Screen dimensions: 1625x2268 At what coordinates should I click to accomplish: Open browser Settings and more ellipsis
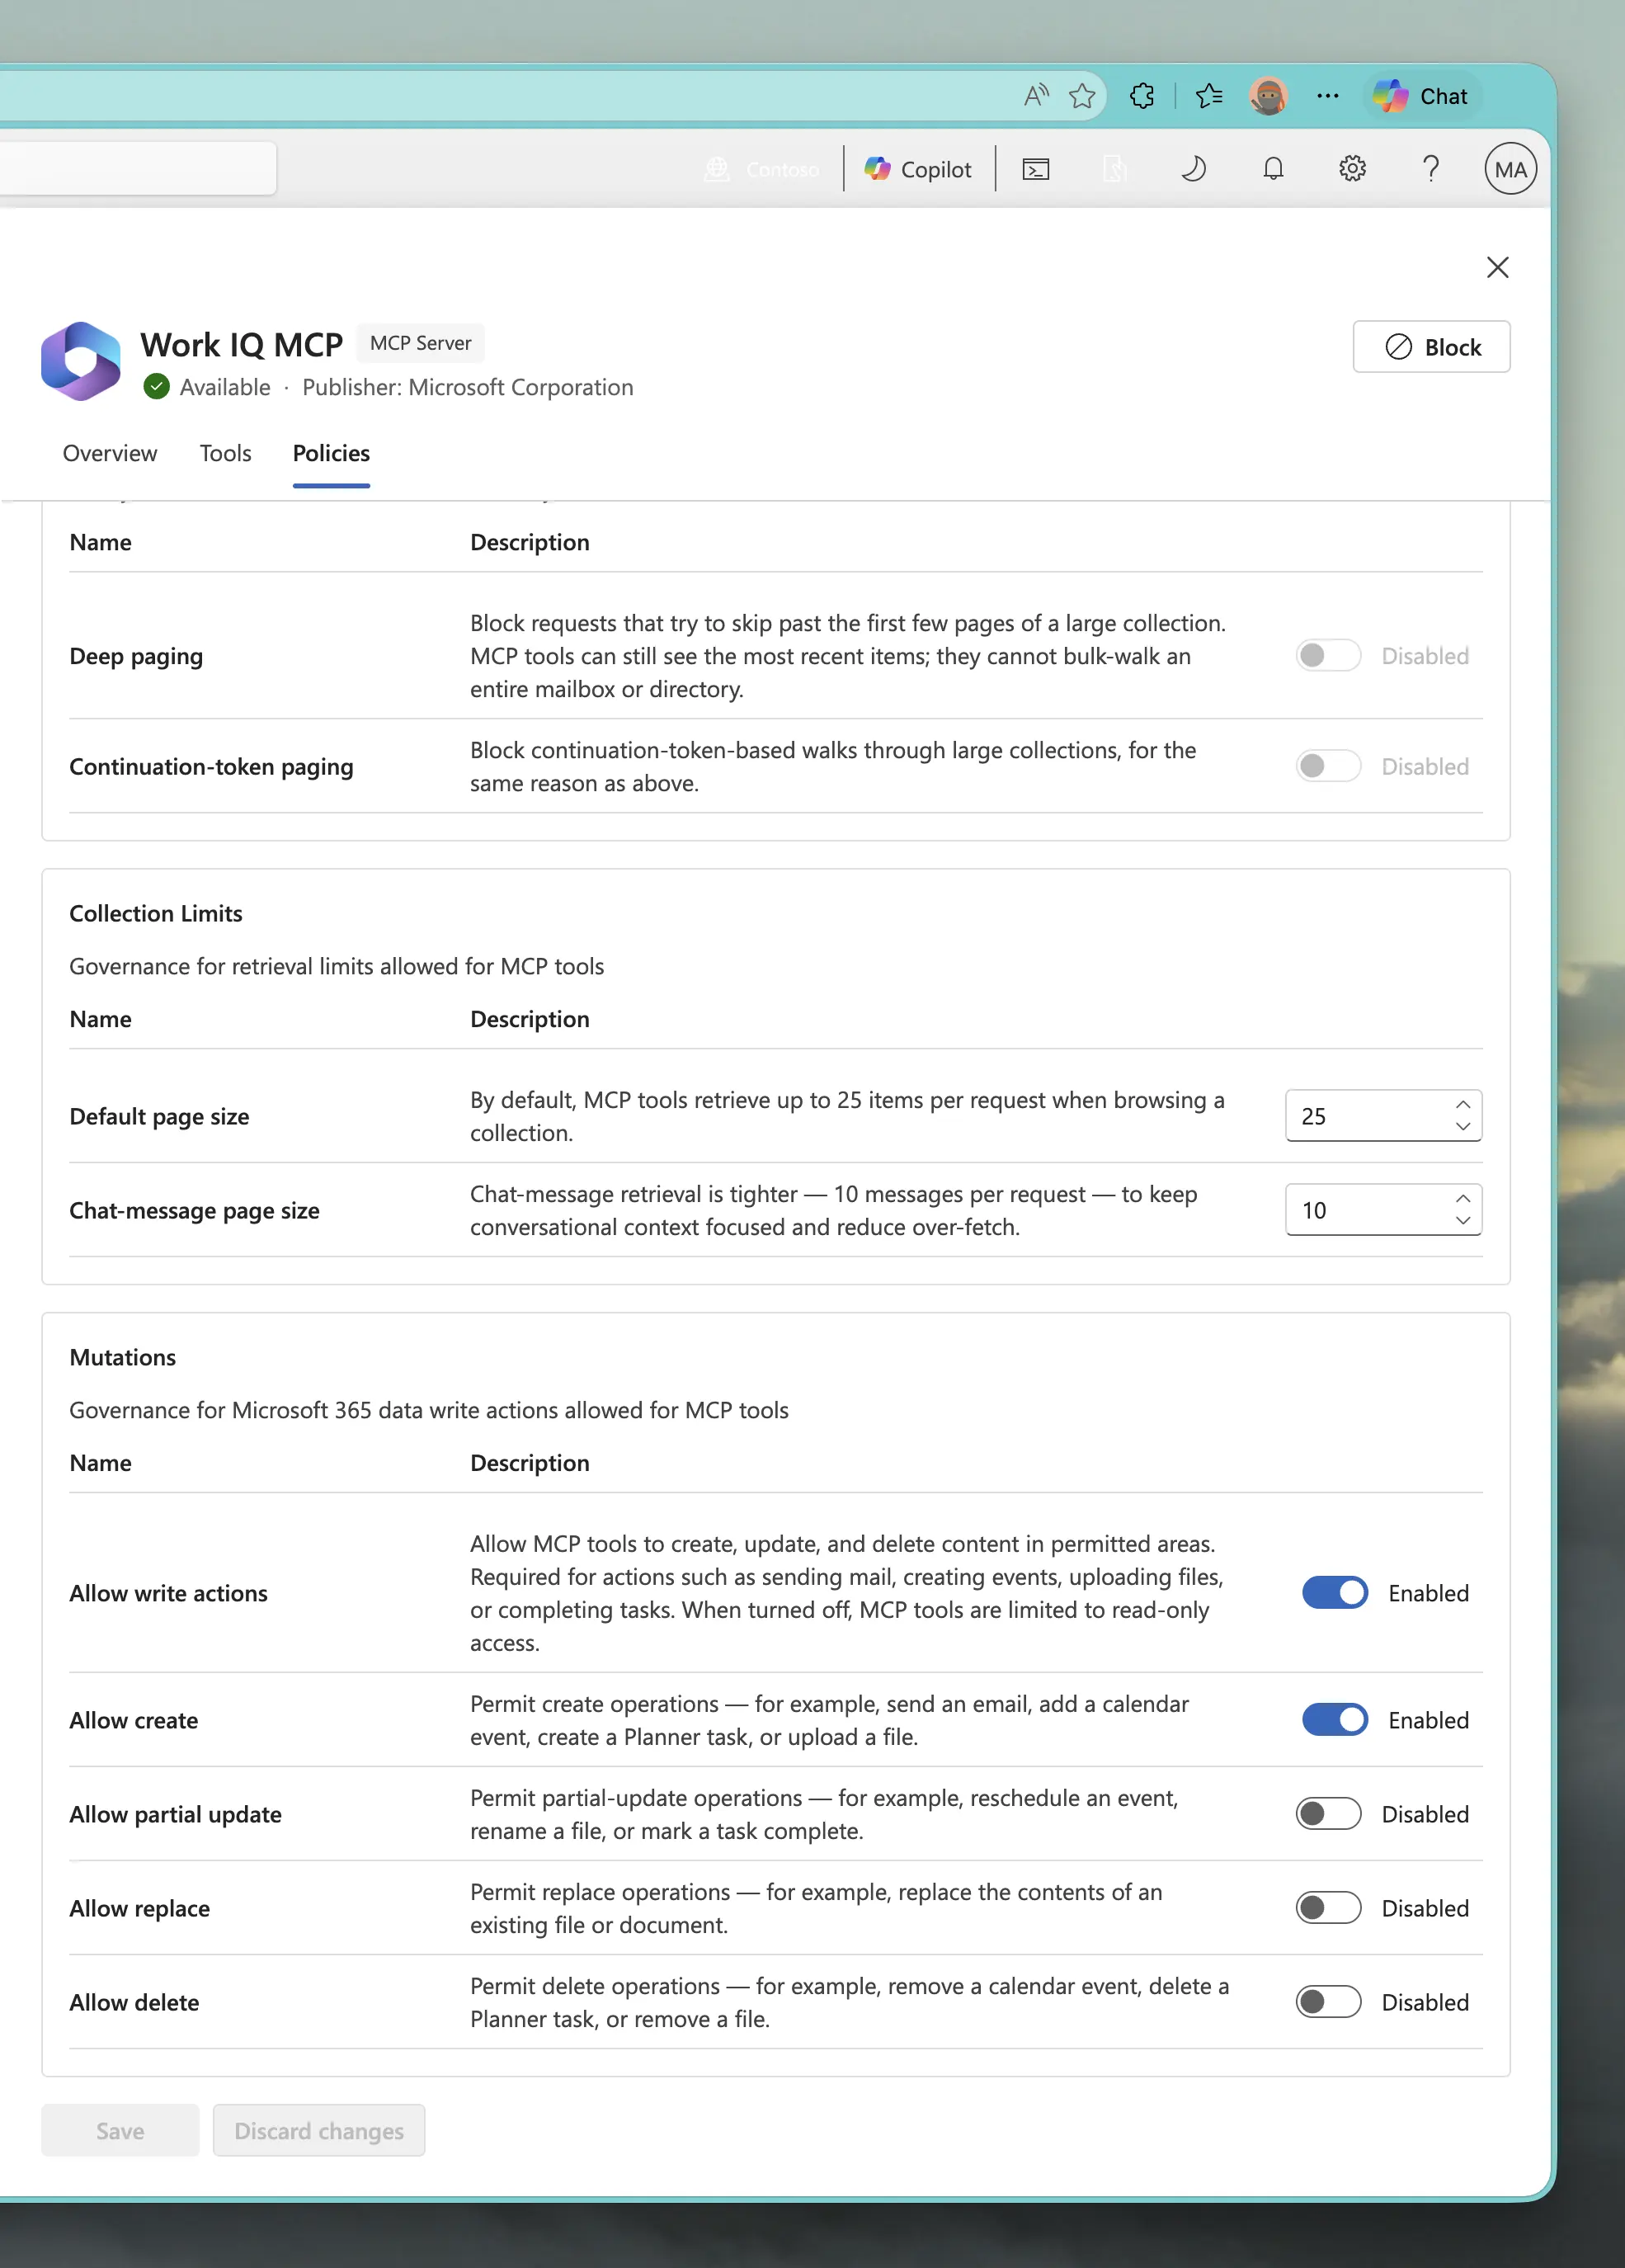tap(1328, 96)
